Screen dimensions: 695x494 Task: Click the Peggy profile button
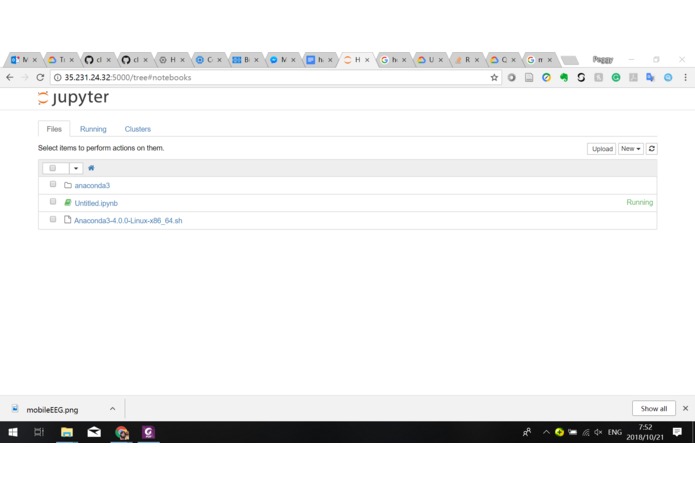pos(603,59)
